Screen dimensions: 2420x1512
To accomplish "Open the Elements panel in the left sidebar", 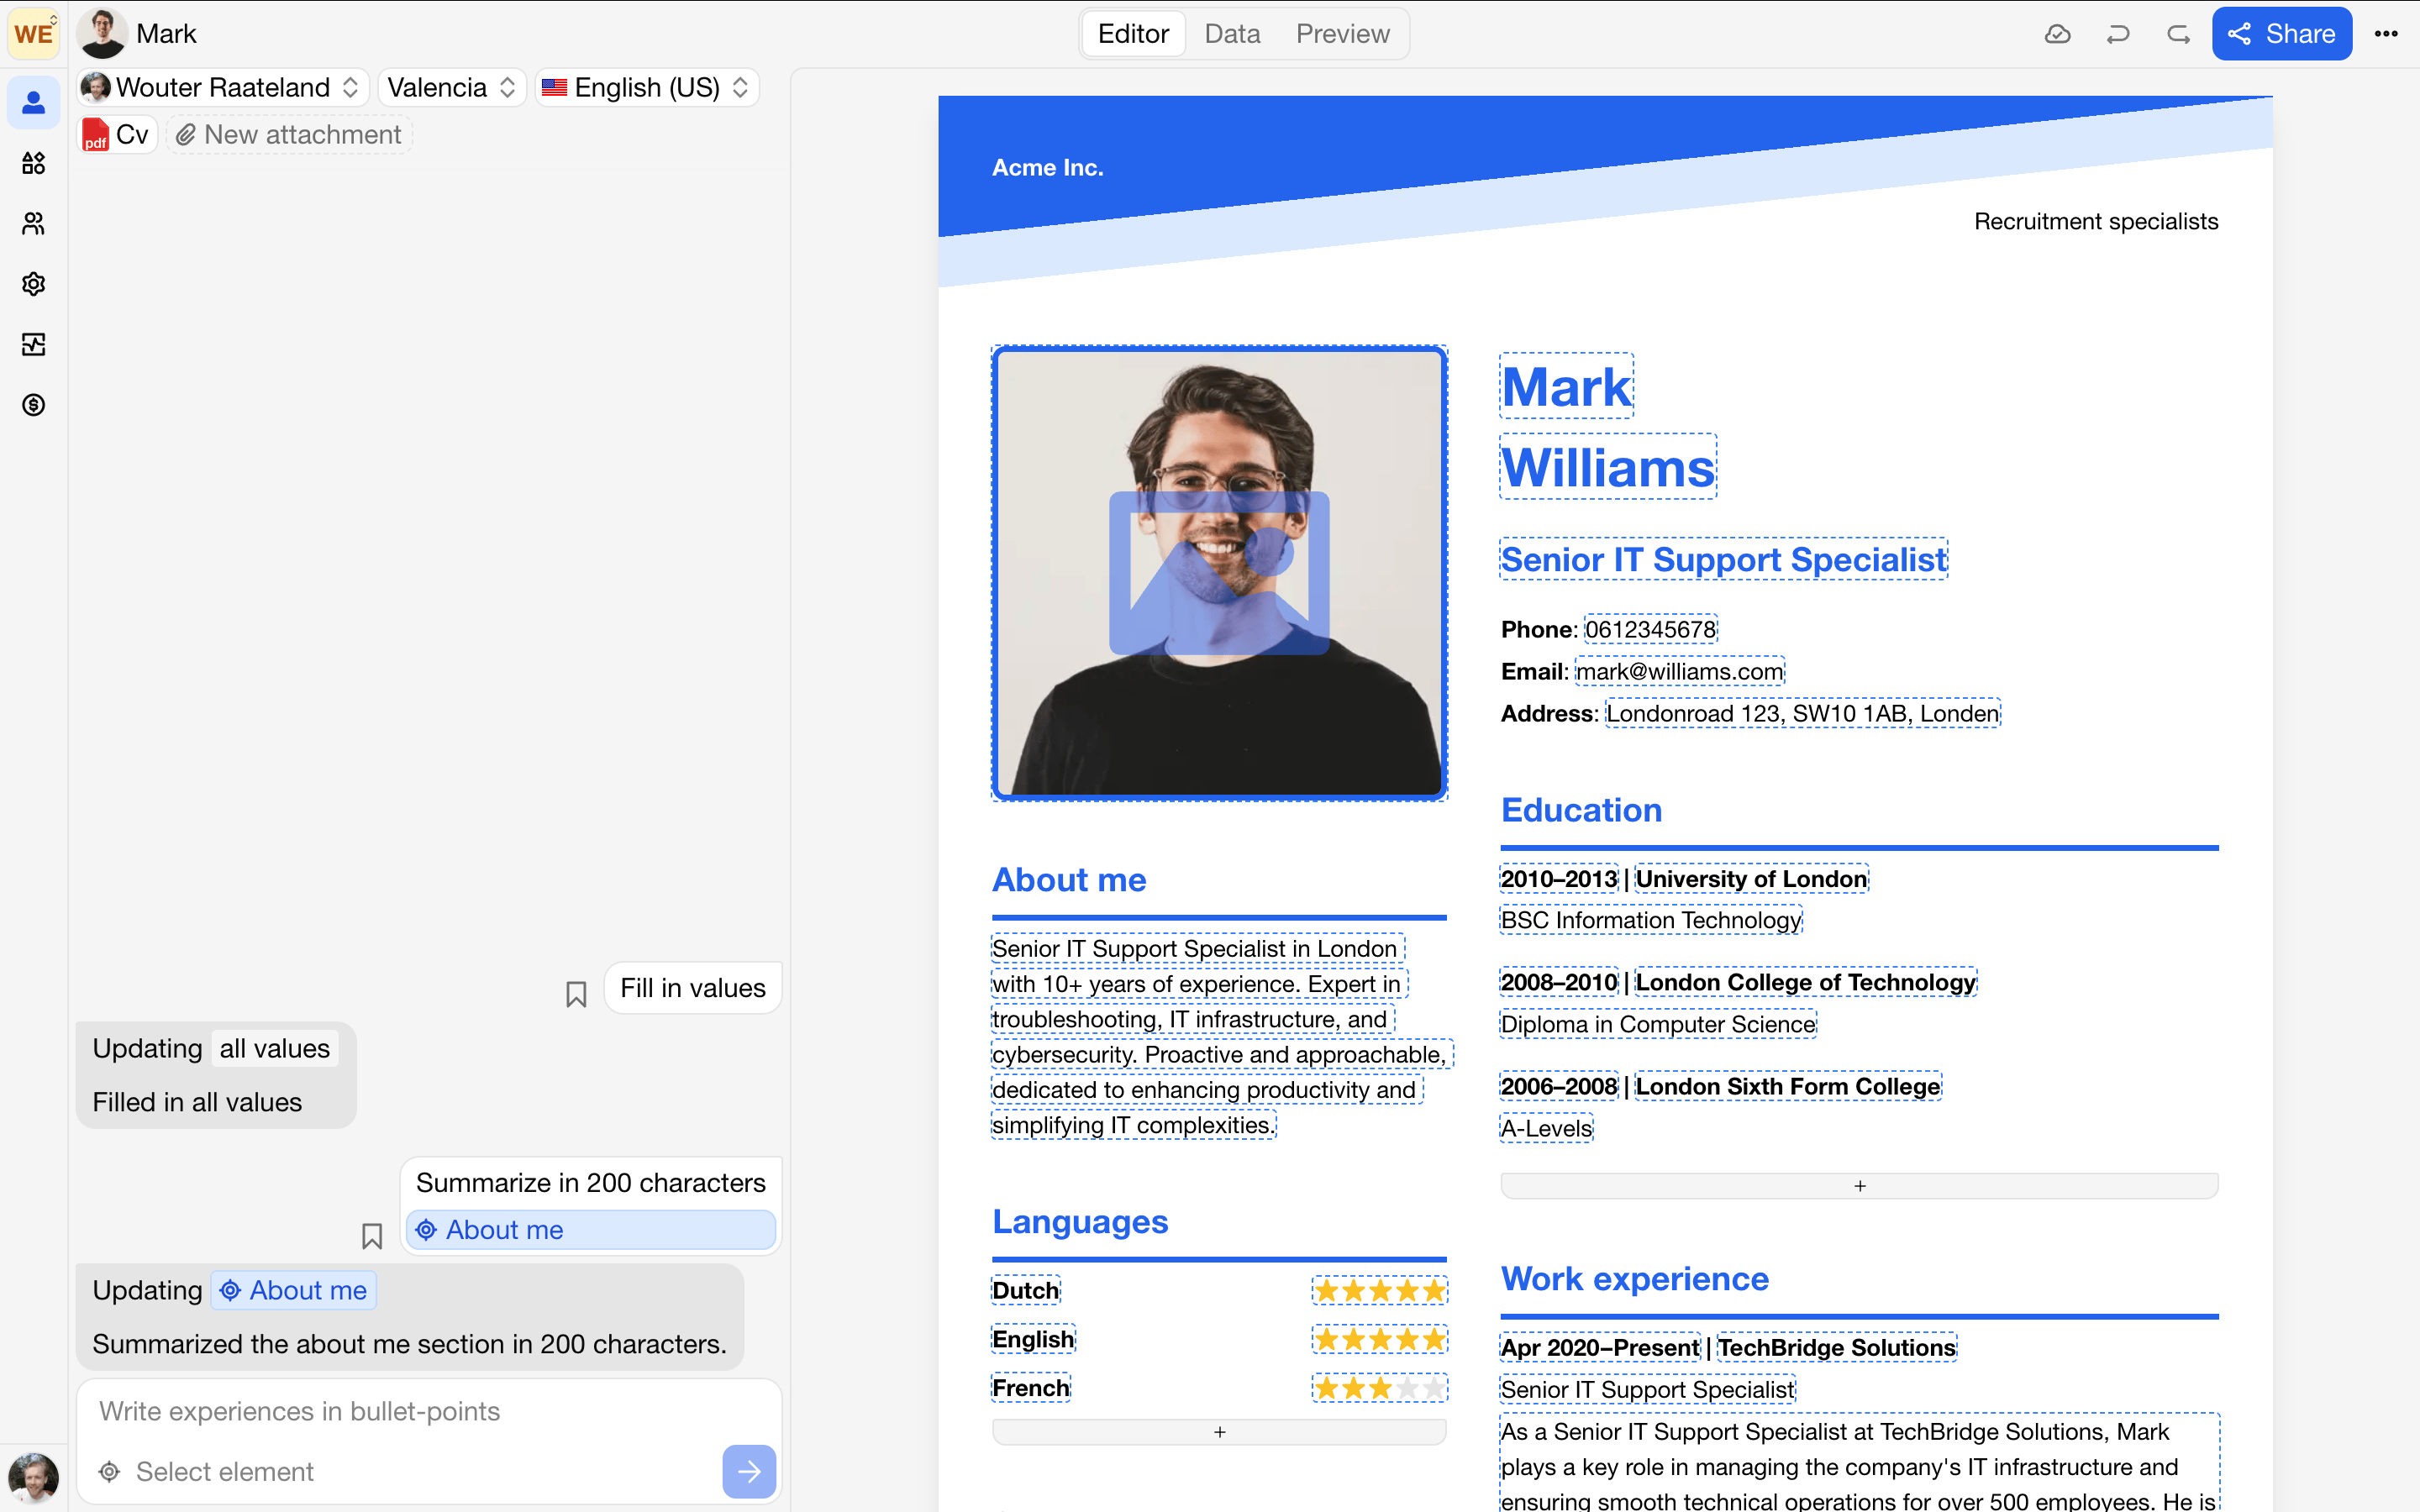I will (x=33, y=164).
